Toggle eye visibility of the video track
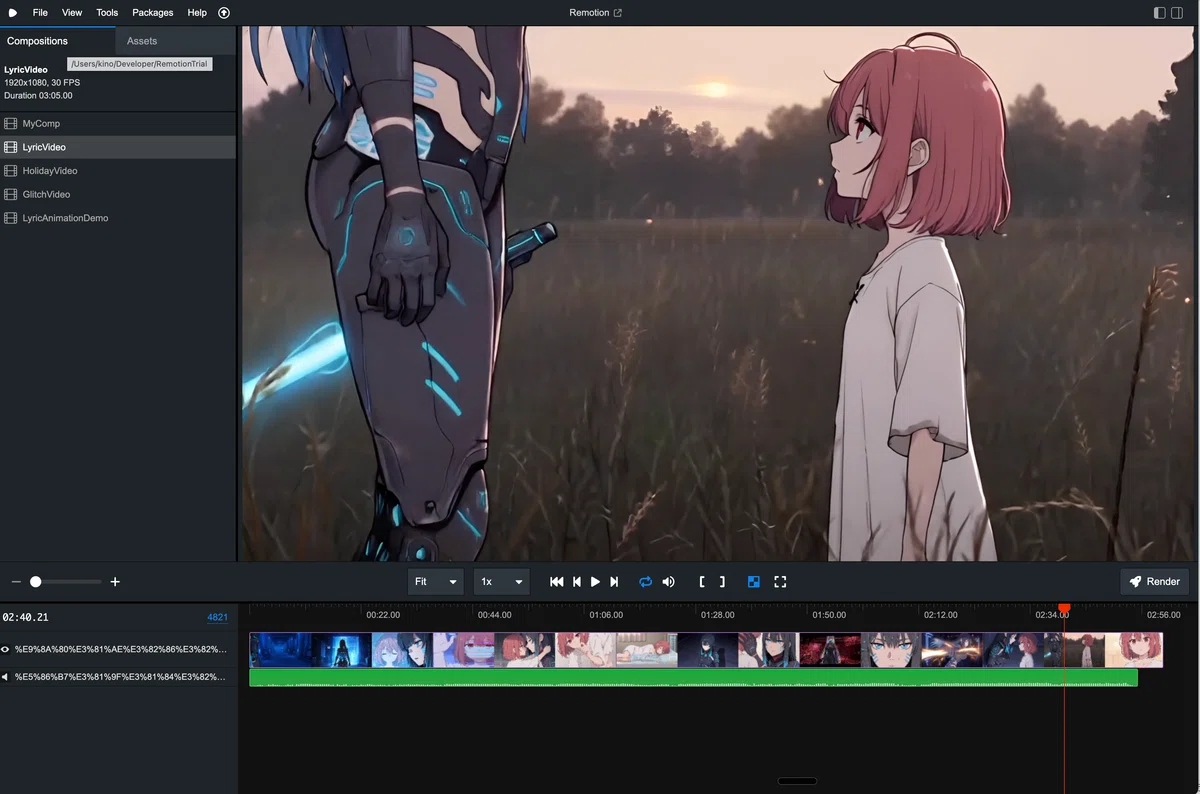Image resolution: width=1200 pixels, height=794 pixels. coord(6,650)
